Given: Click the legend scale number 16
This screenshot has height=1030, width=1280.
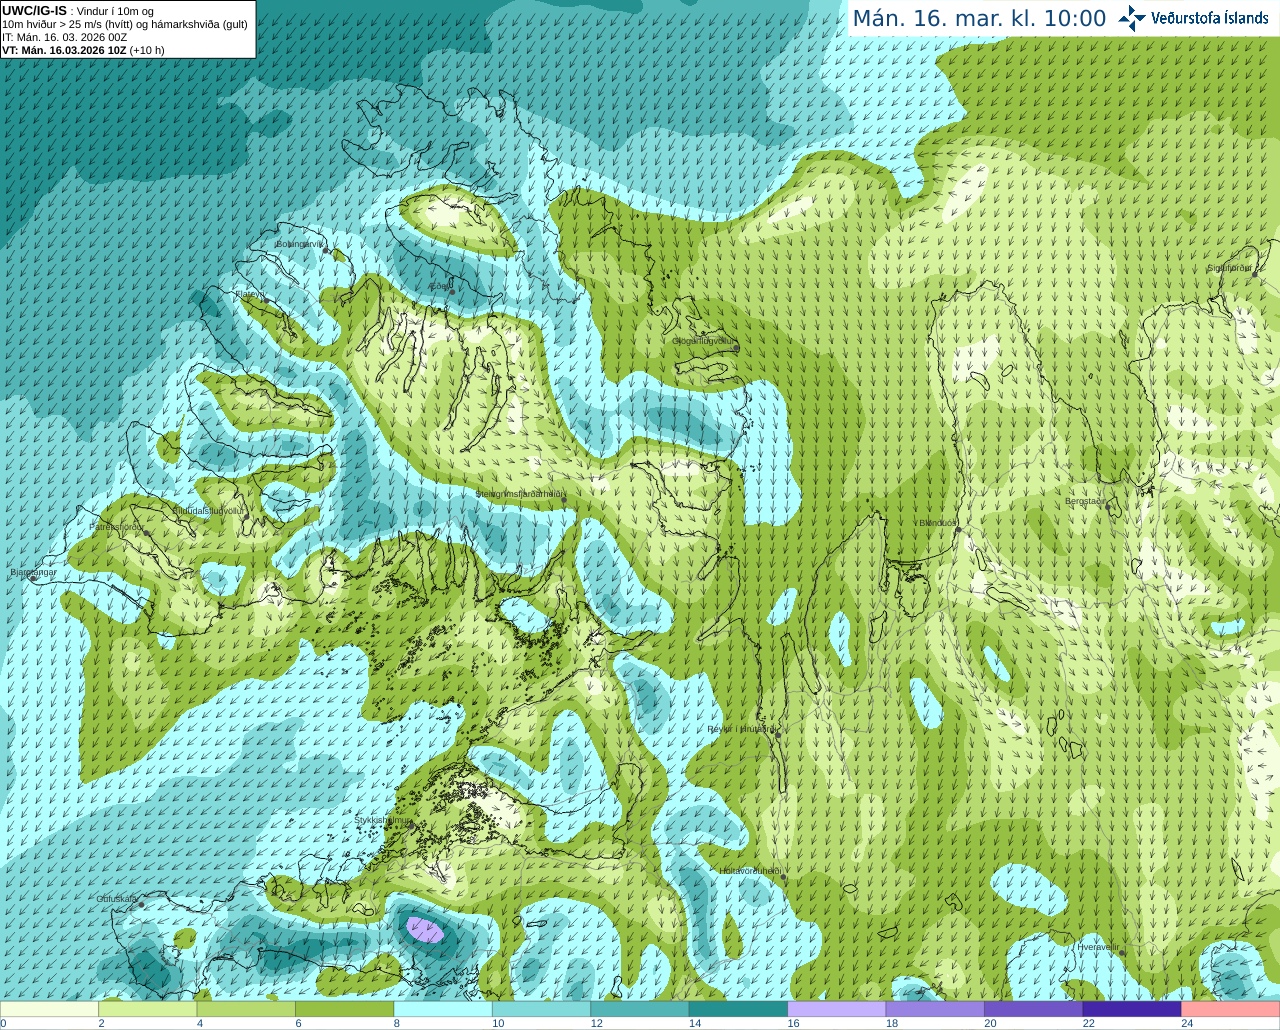Looking at the screenshot, I should point(793,1023).
